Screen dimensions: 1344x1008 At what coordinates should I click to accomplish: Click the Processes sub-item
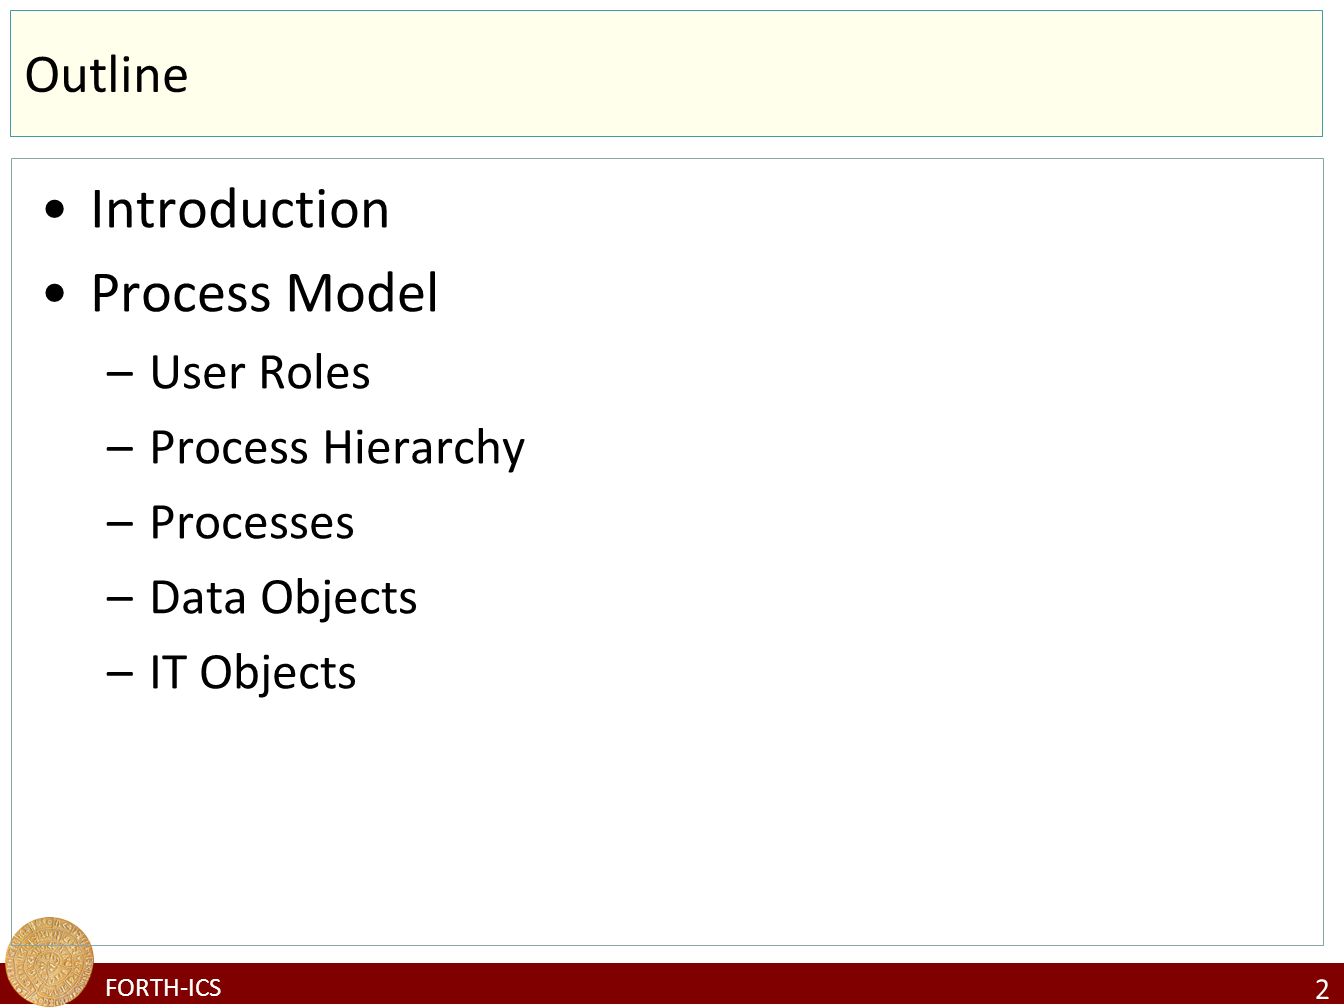pos(252,522)
